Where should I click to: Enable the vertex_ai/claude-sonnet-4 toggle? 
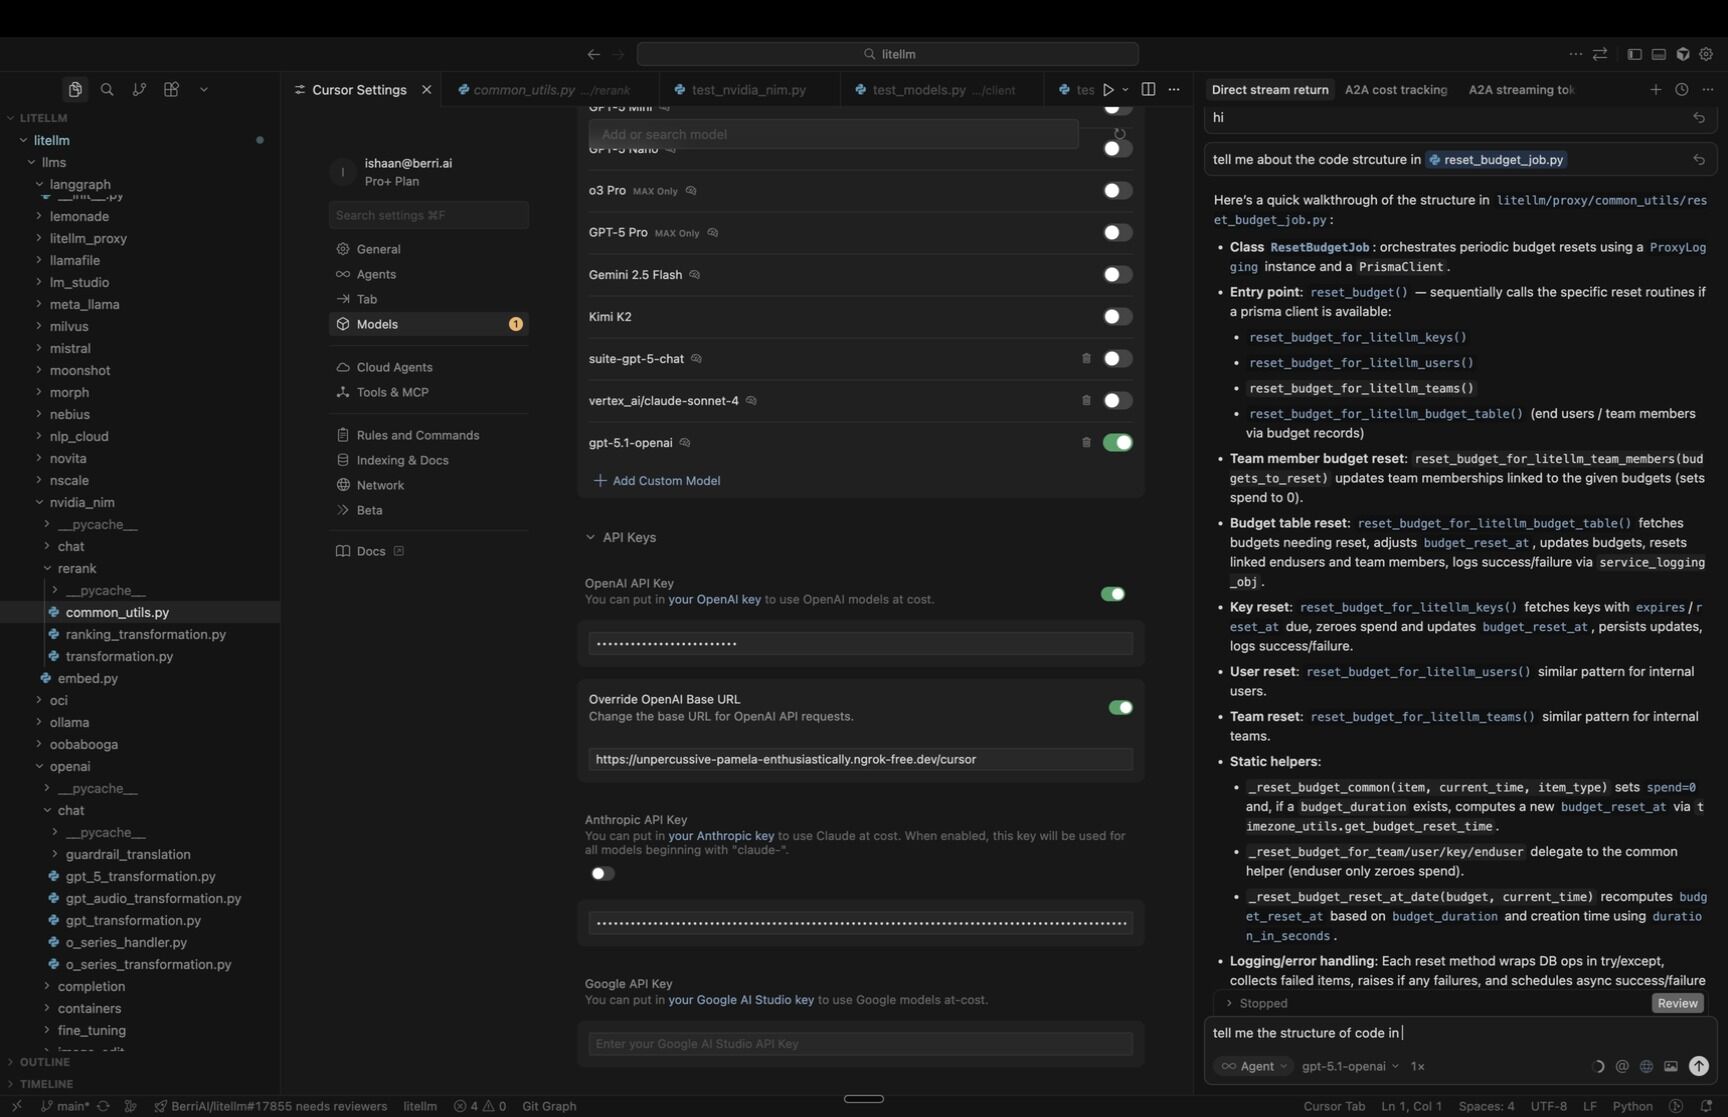1117,401
